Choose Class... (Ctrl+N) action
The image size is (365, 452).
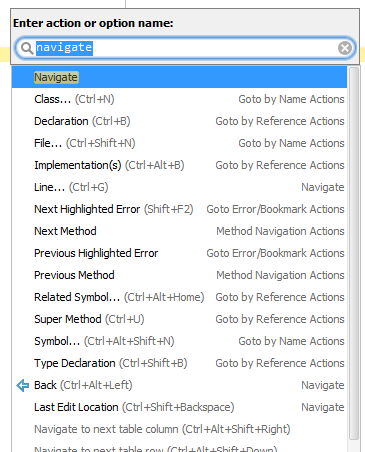coord(179,99)
